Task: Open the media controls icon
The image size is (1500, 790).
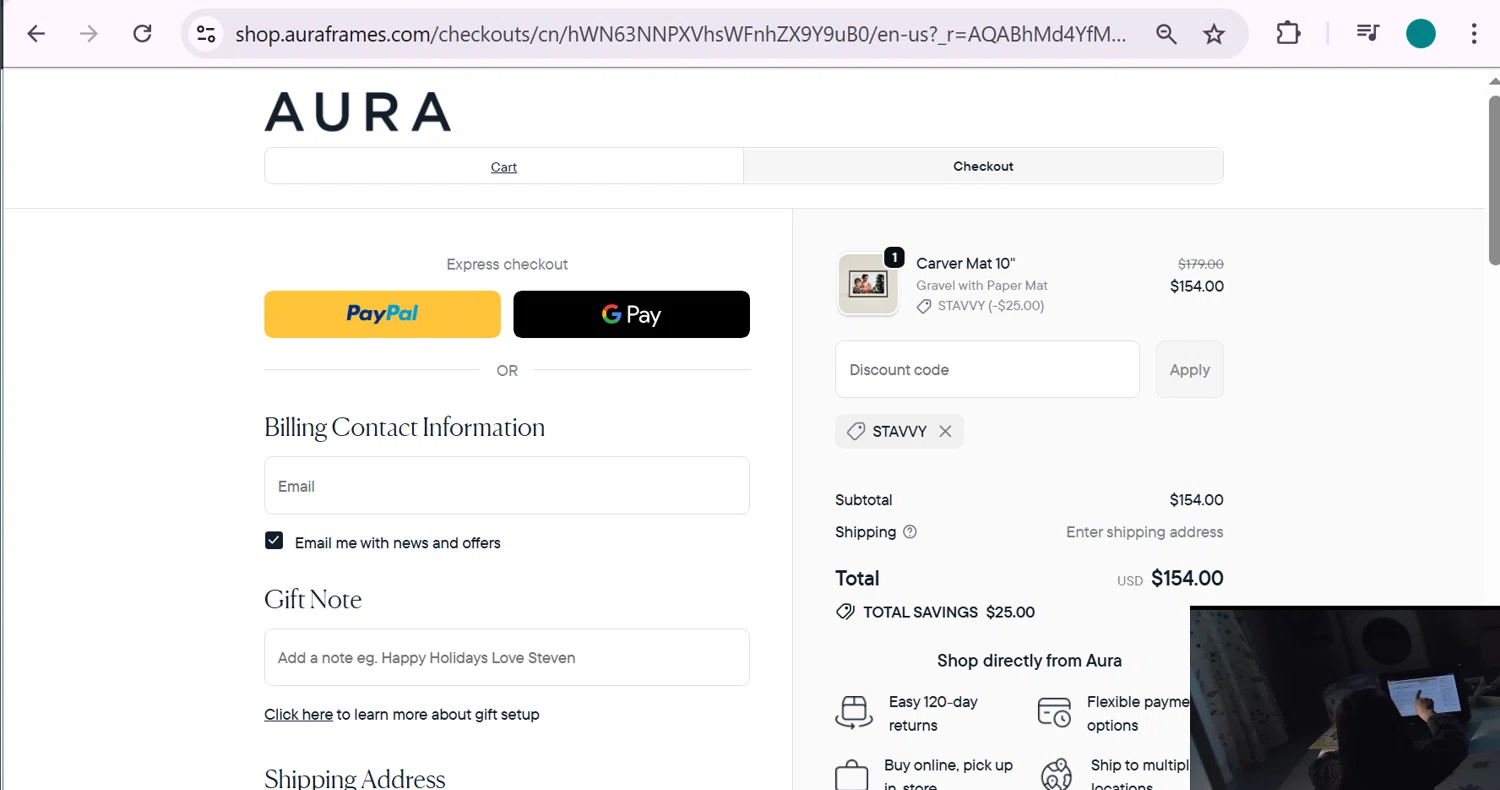Action: tap(1367, 34)
